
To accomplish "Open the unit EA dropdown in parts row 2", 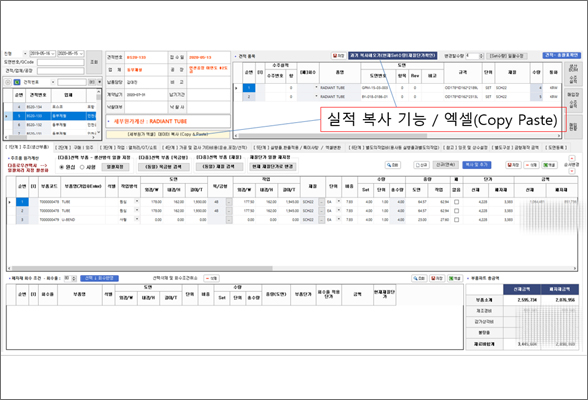I will pos(339,211).
